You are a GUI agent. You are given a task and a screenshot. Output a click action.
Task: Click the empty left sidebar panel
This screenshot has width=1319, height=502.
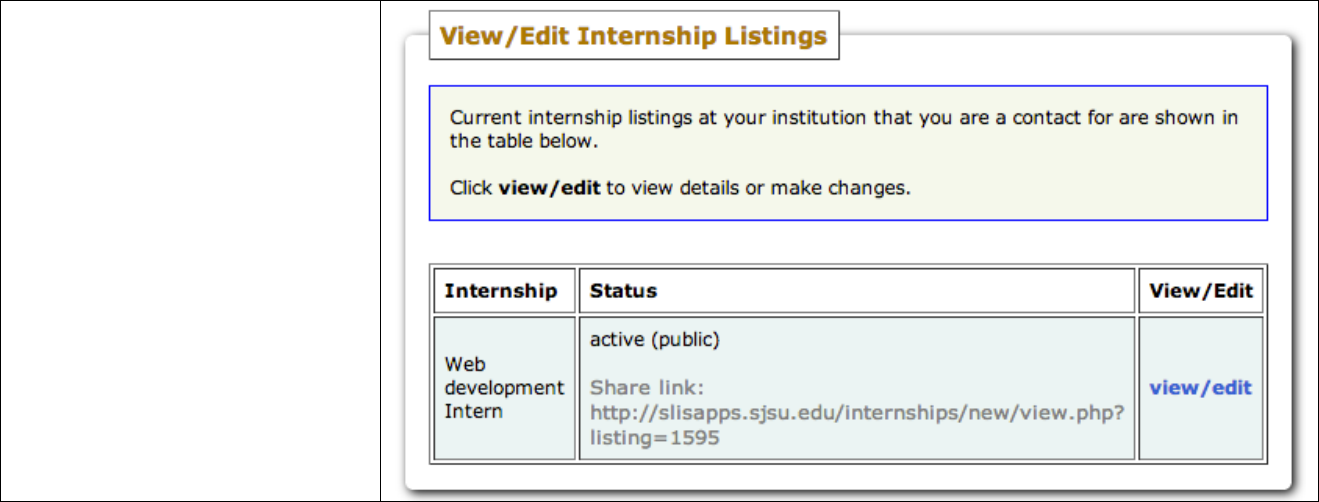[190, 250]
